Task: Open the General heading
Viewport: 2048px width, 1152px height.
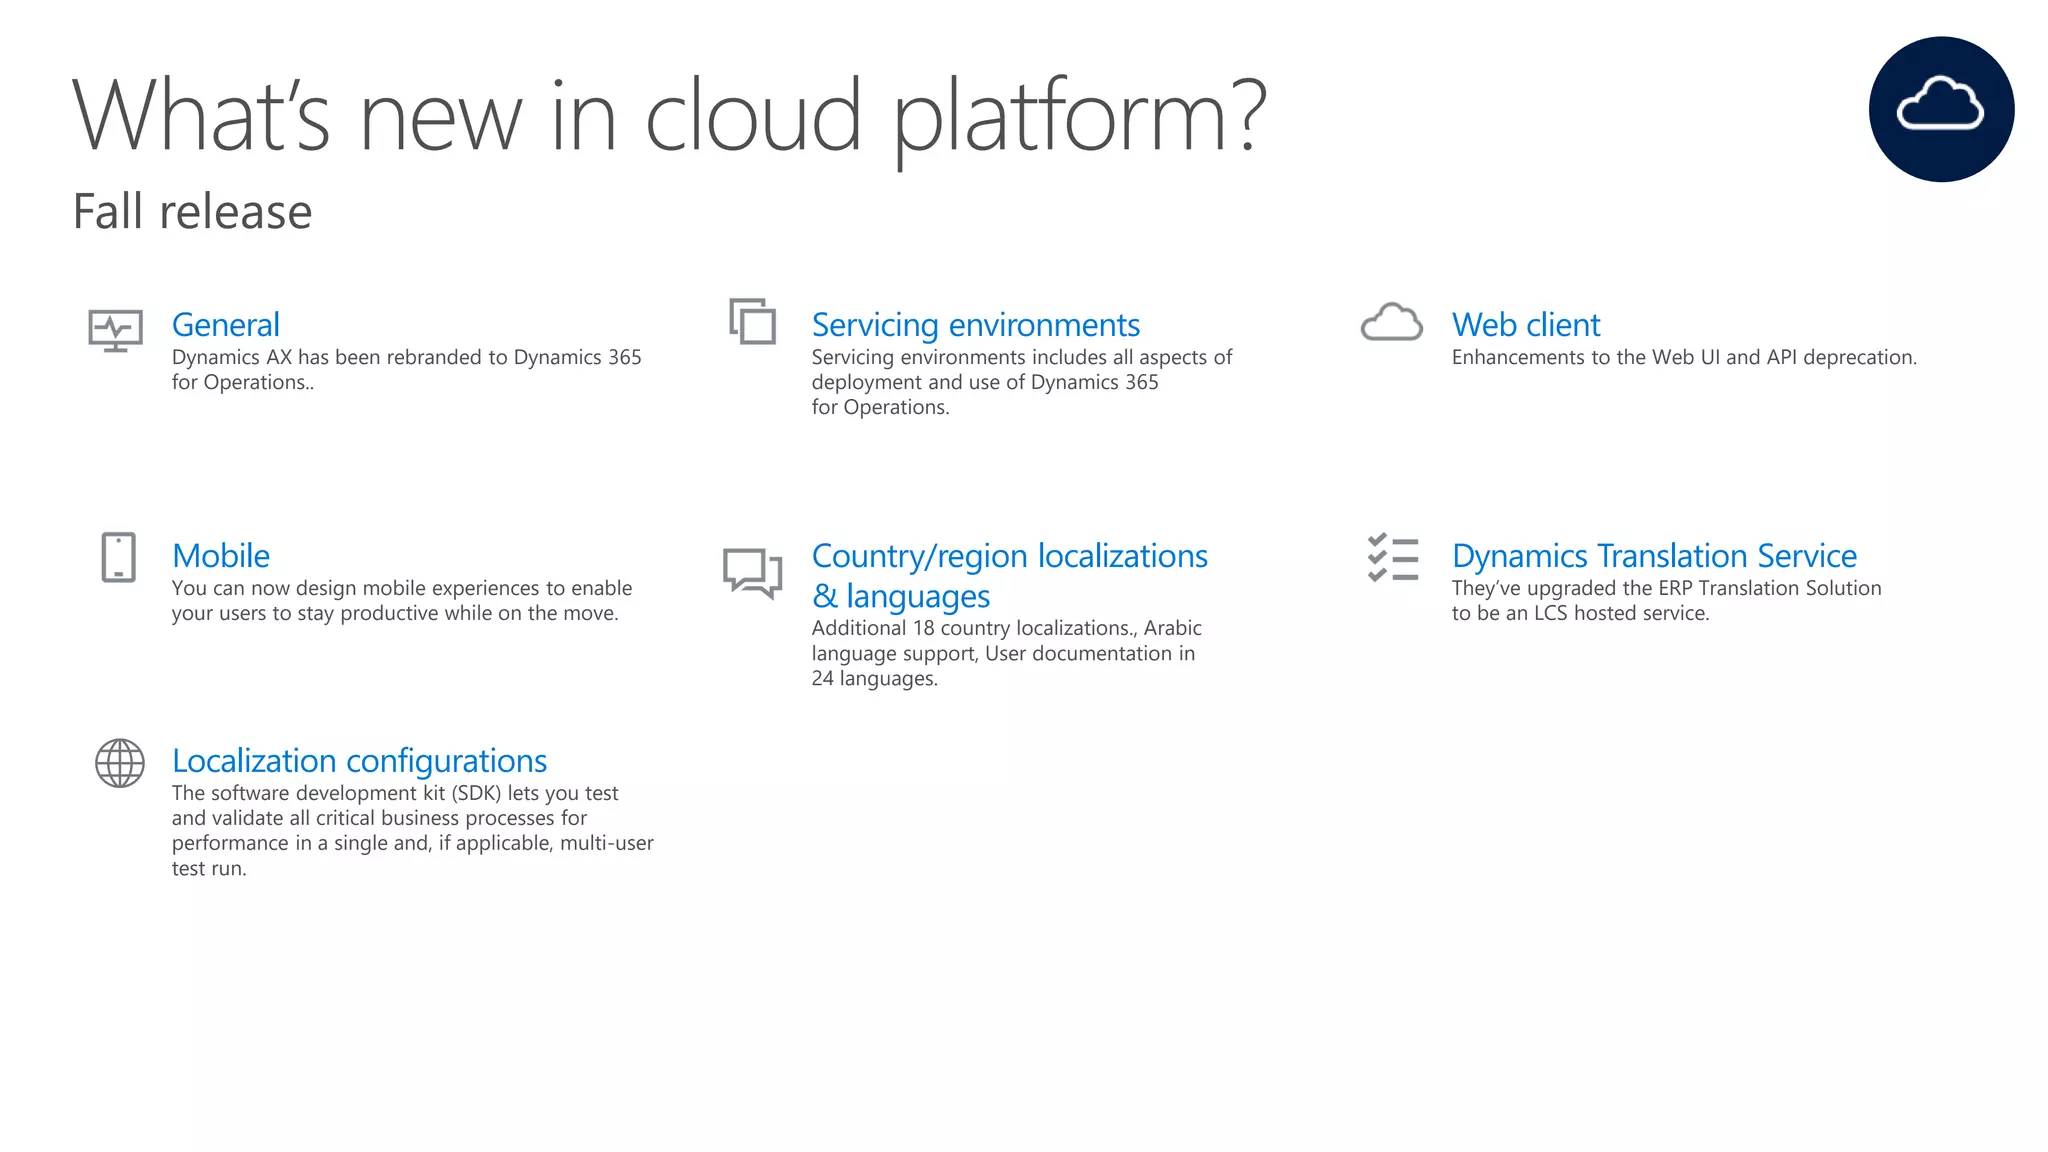Action: [x=226, y=325]
